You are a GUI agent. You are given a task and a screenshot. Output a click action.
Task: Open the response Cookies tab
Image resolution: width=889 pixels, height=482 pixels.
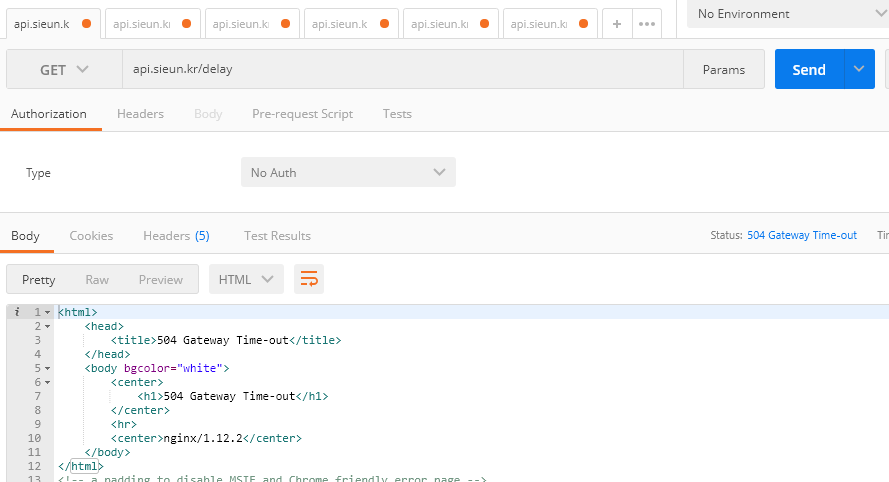[91, 236]
